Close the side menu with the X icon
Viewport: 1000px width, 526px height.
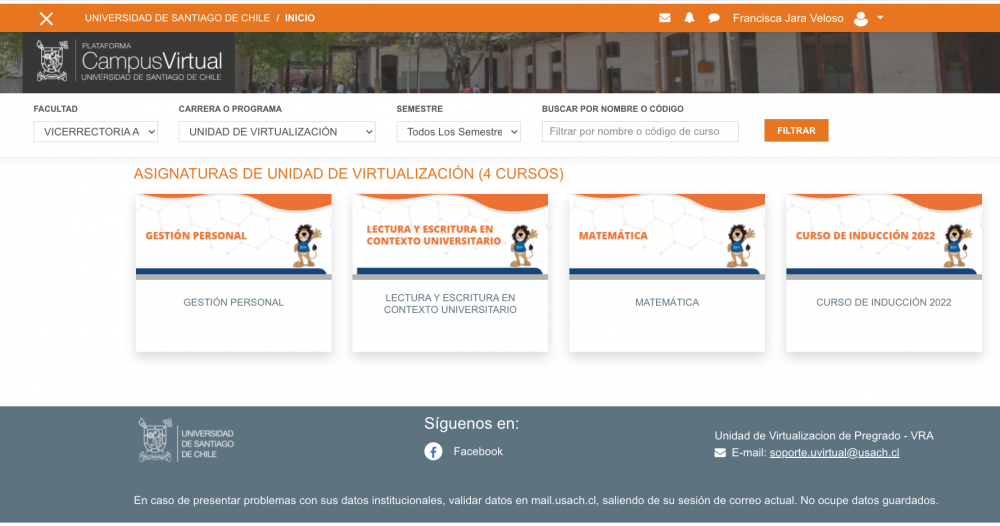point(46,18)
